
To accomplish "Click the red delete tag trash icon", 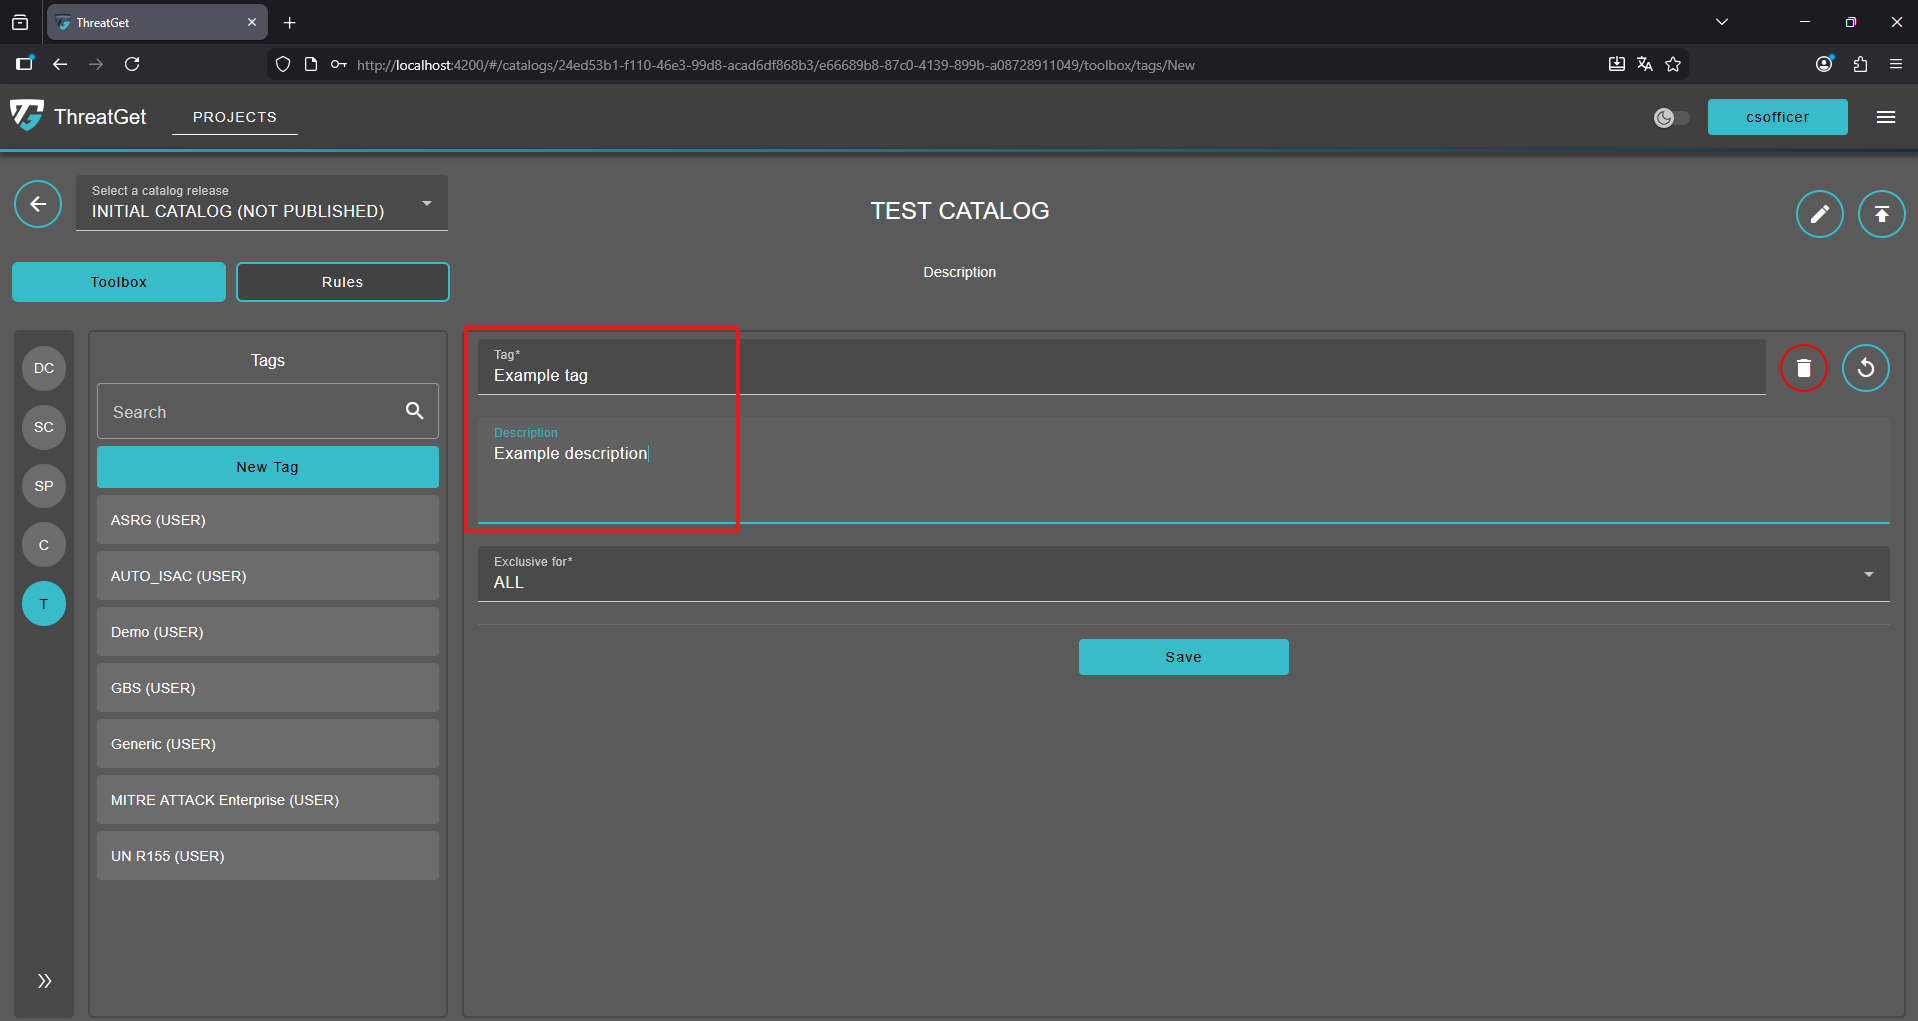I will pyautogui.click(x=1803, y=368).
